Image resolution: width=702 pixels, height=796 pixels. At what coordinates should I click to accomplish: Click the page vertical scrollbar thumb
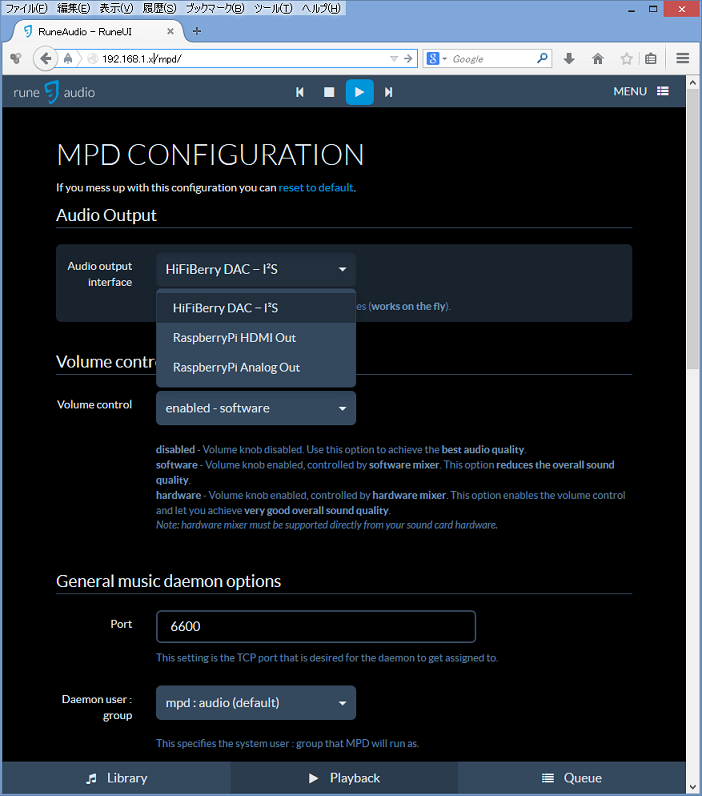(693, 229)
